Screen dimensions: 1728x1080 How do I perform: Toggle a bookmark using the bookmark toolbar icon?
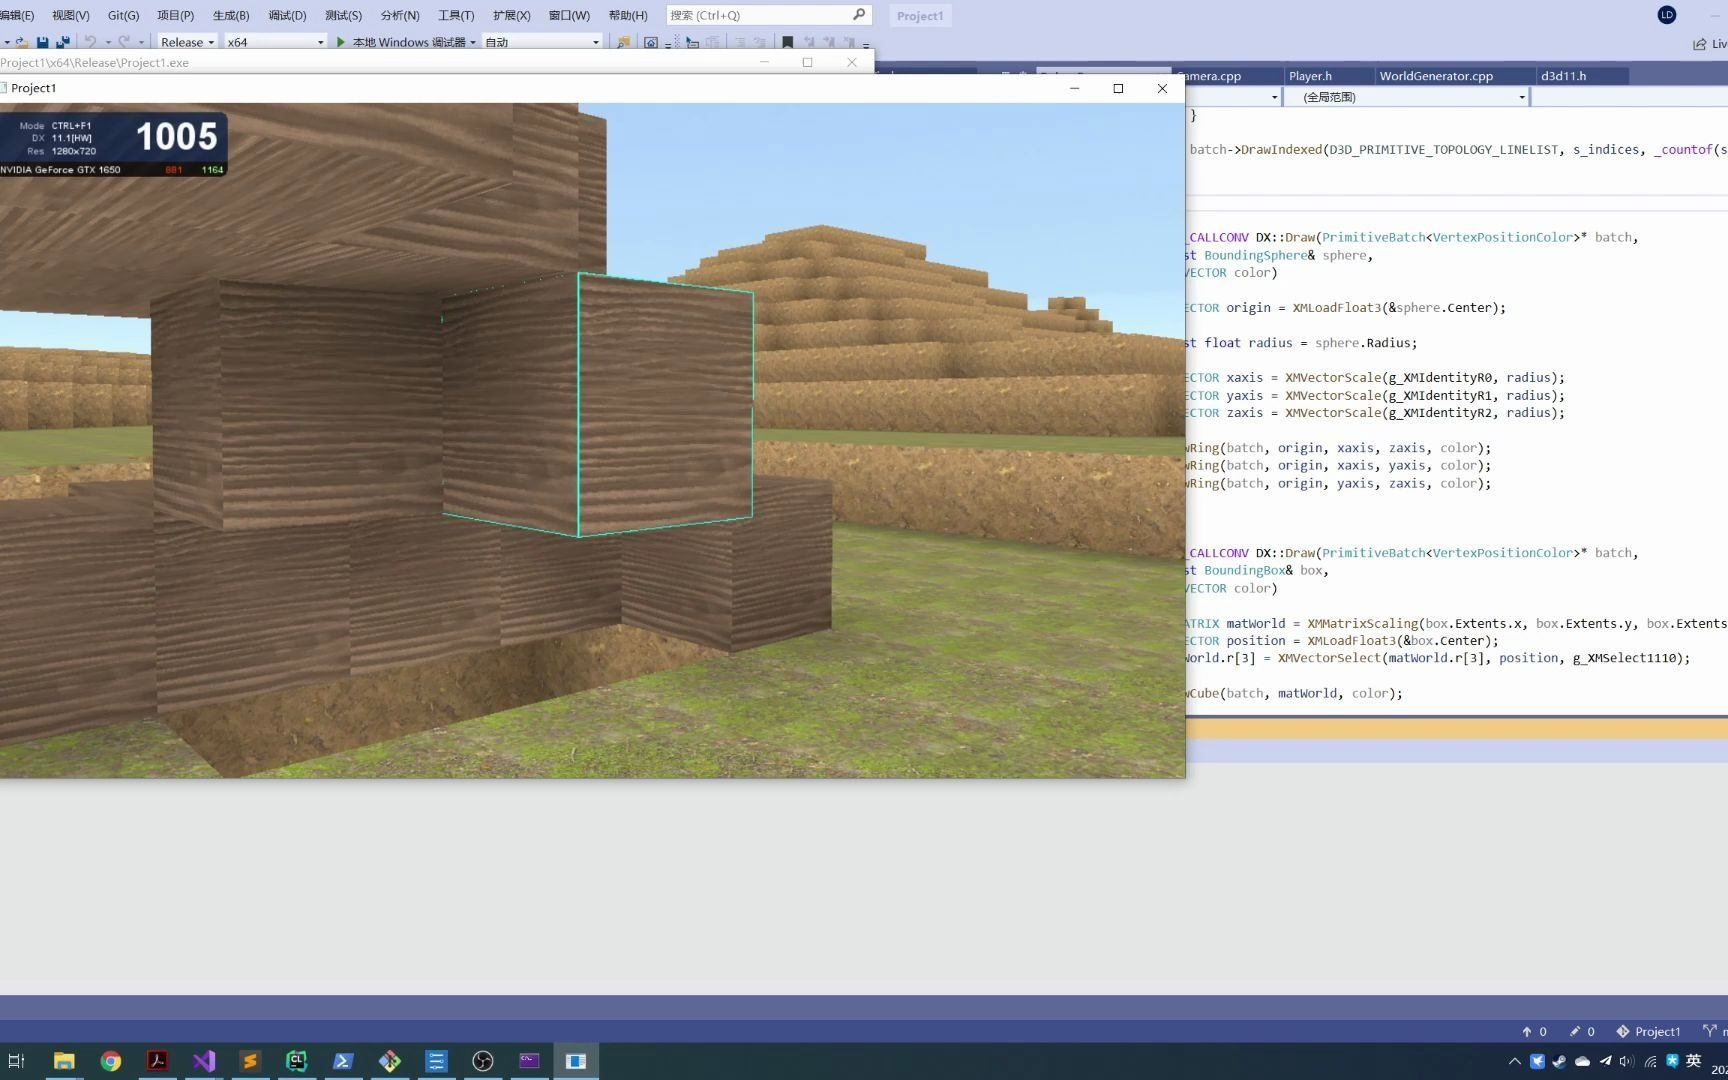788,42
